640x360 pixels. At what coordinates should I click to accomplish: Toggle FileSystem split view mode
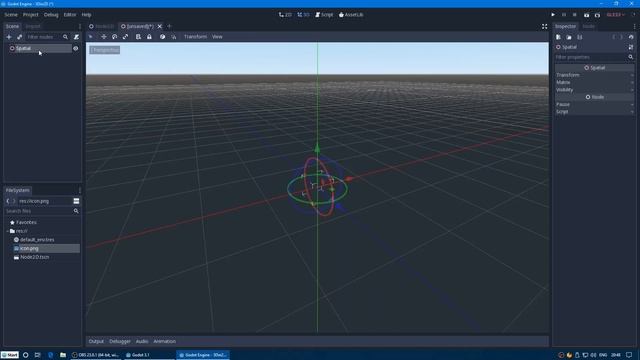pyautogui.click(x=76, y=201)
